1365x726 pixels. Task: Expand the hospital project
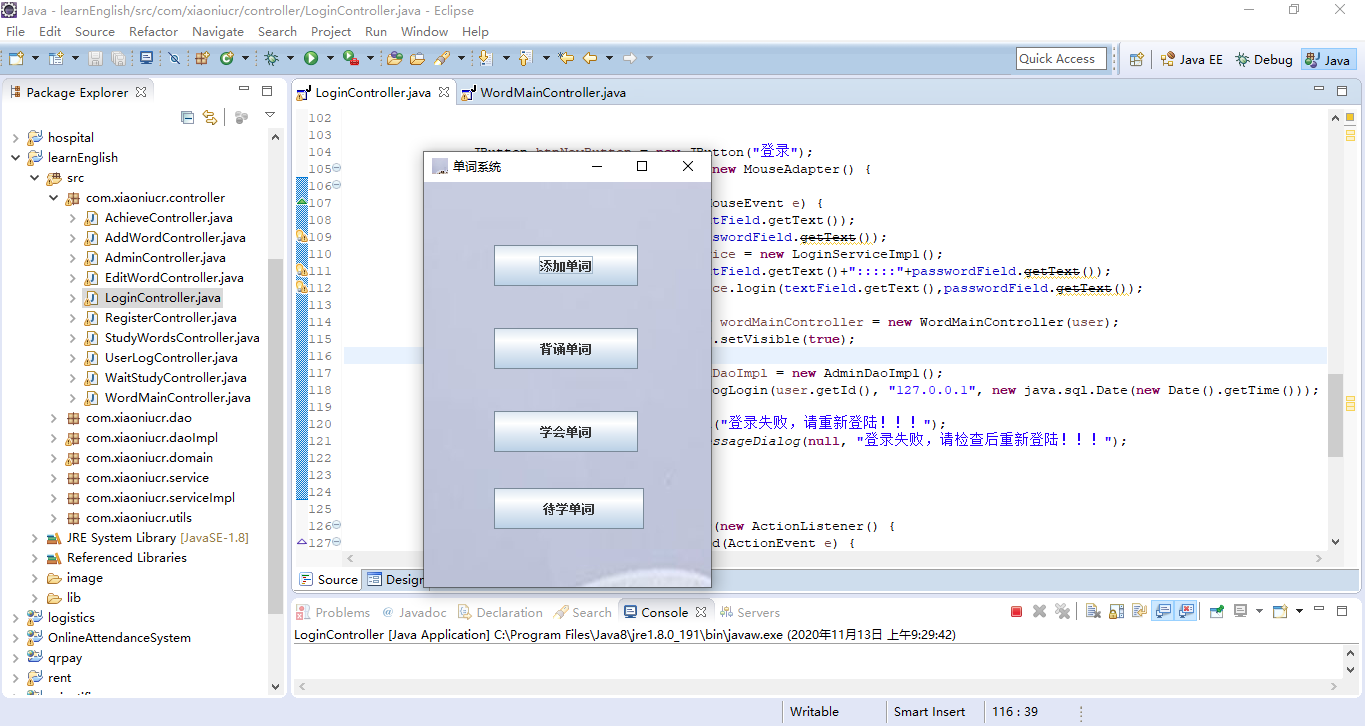point(16,137)
